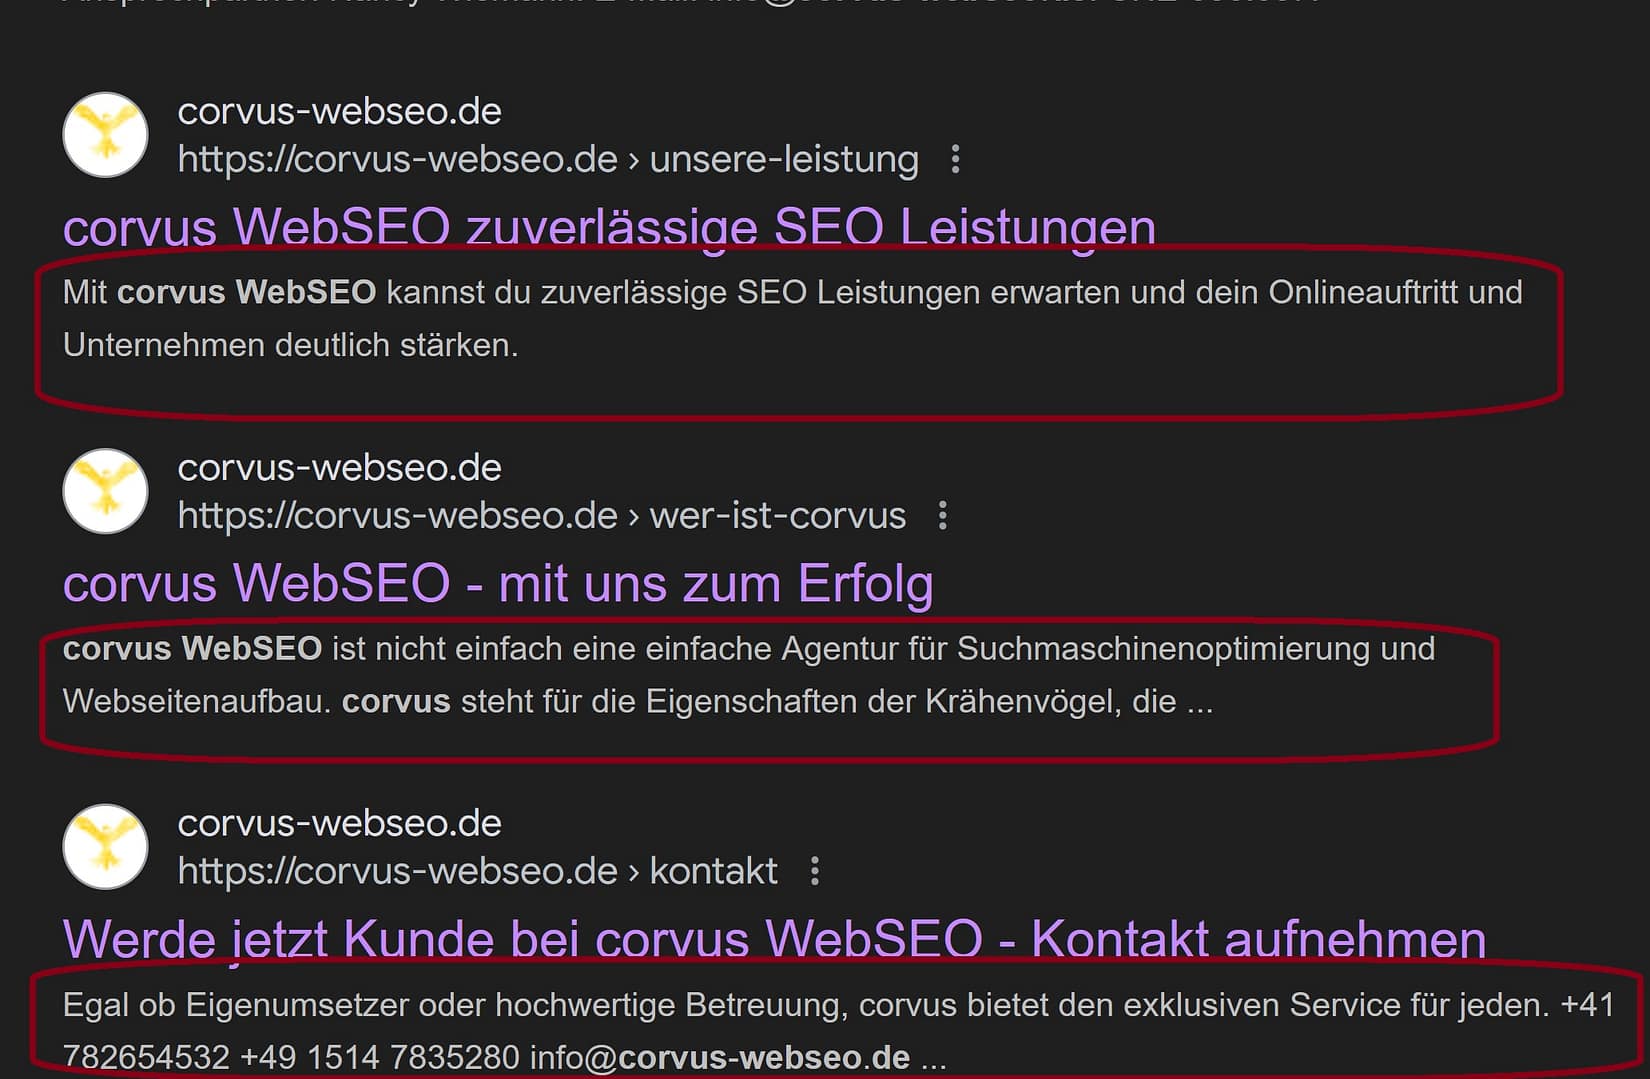Click snippet about 'Eigenschaften der Krähenvögel'
Image resolution: width=1650 pixels, height=1079 pixels.
click(749, 675)
